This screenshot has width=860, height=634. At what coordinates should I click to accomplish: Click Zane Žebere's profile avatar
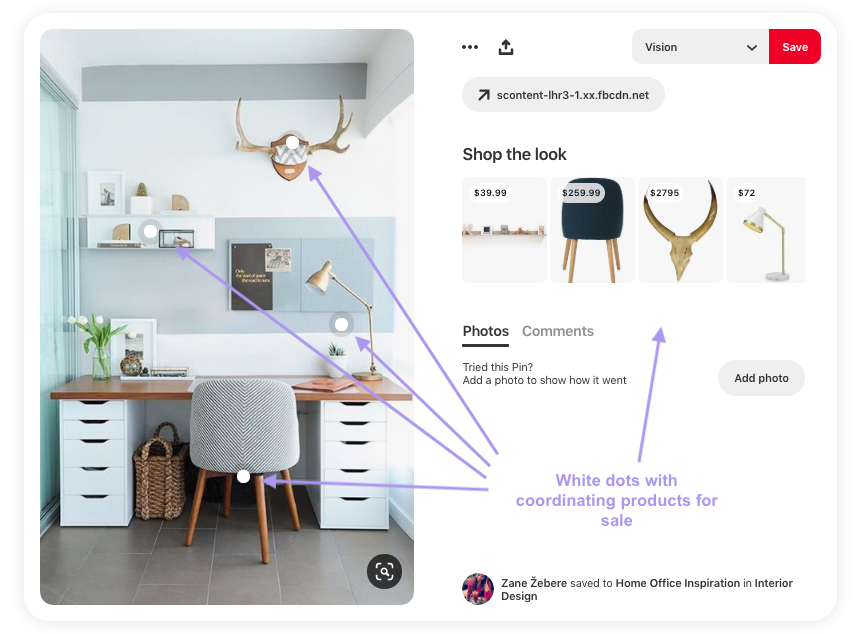[478, 589]
